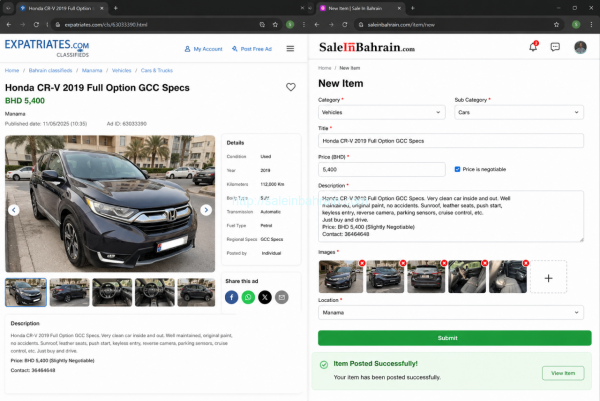Share ad by email icon
The height and width of the screenshot is (401, 600).
pos(282,297)
